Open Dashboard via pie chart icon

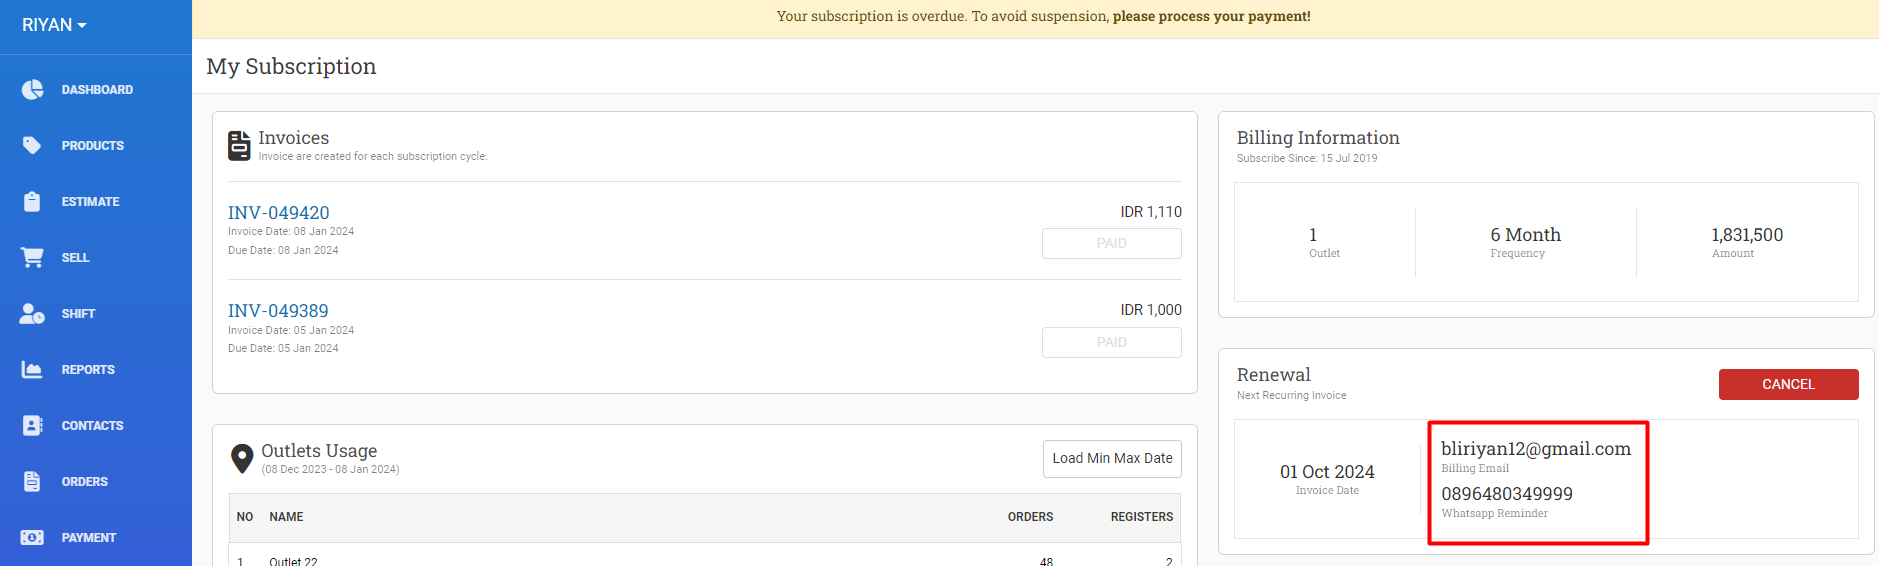coord(32,89)
